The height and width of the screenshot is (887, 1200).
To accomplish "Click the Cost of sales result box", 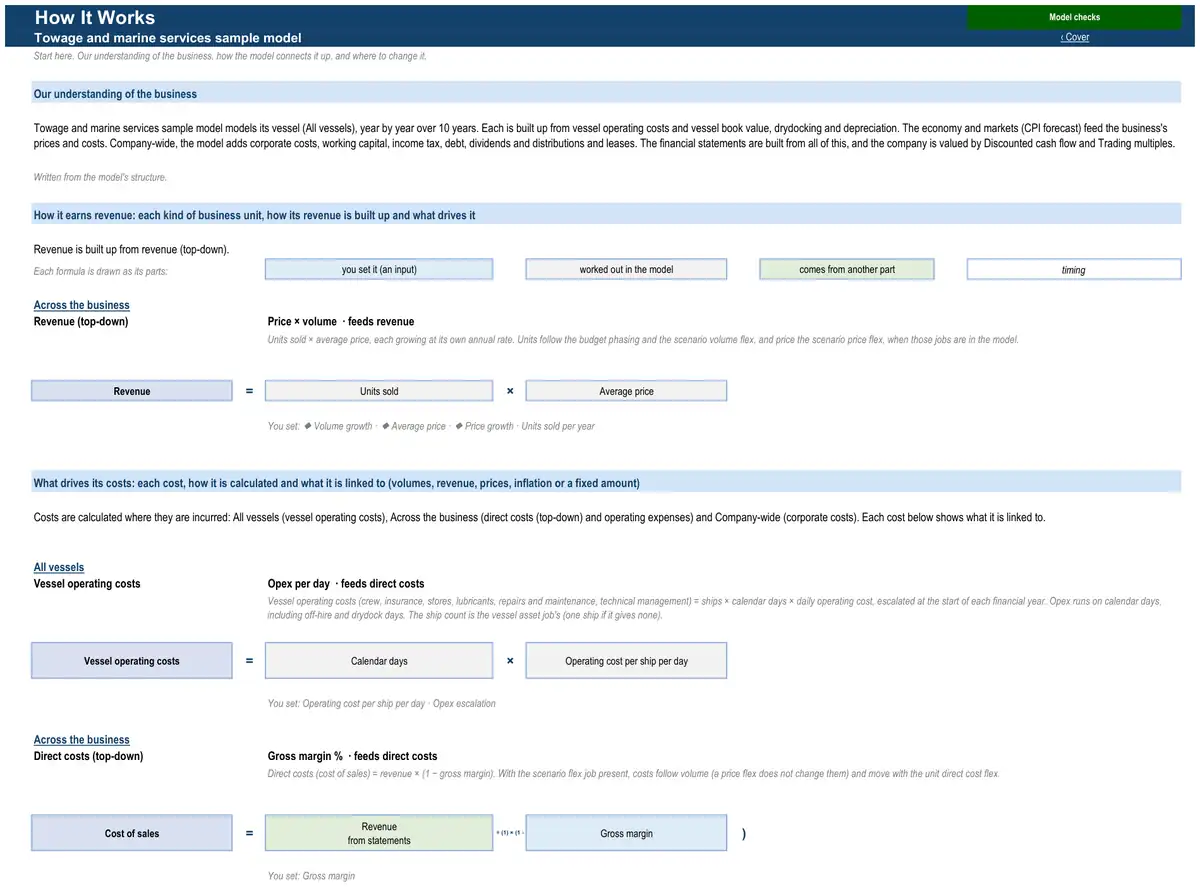I will (x=132, y=833).
